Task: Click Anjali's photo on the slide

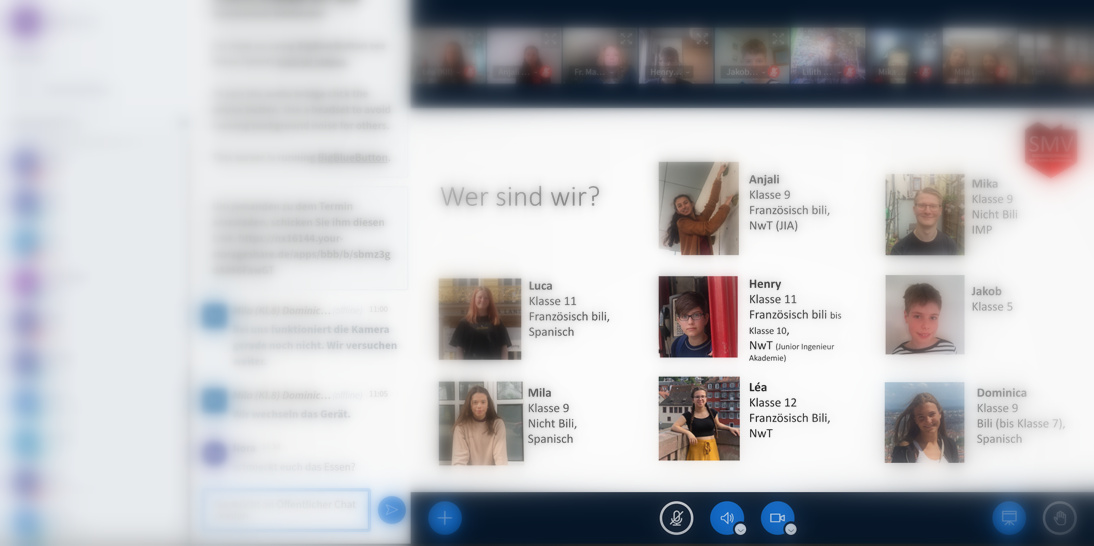Action: pyautogui.click(x=698, y=208)
